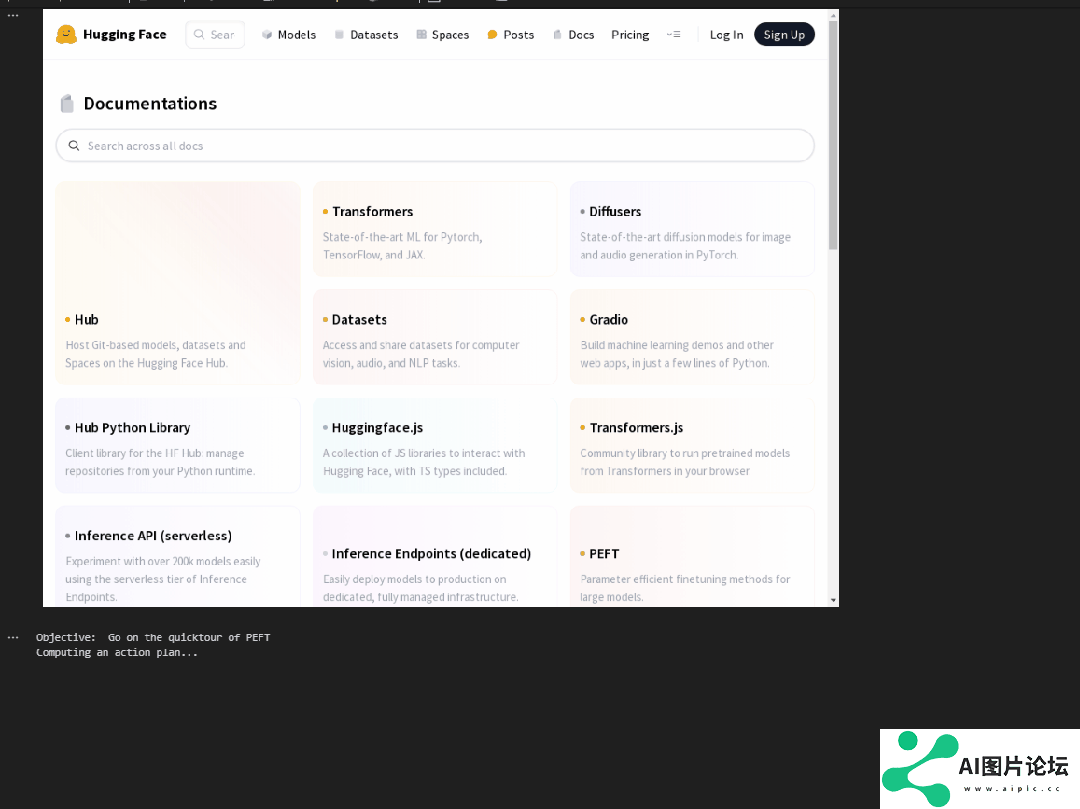Click the 'Documentations' heading text
1080x809 pixels.
[x=150, y=103]
